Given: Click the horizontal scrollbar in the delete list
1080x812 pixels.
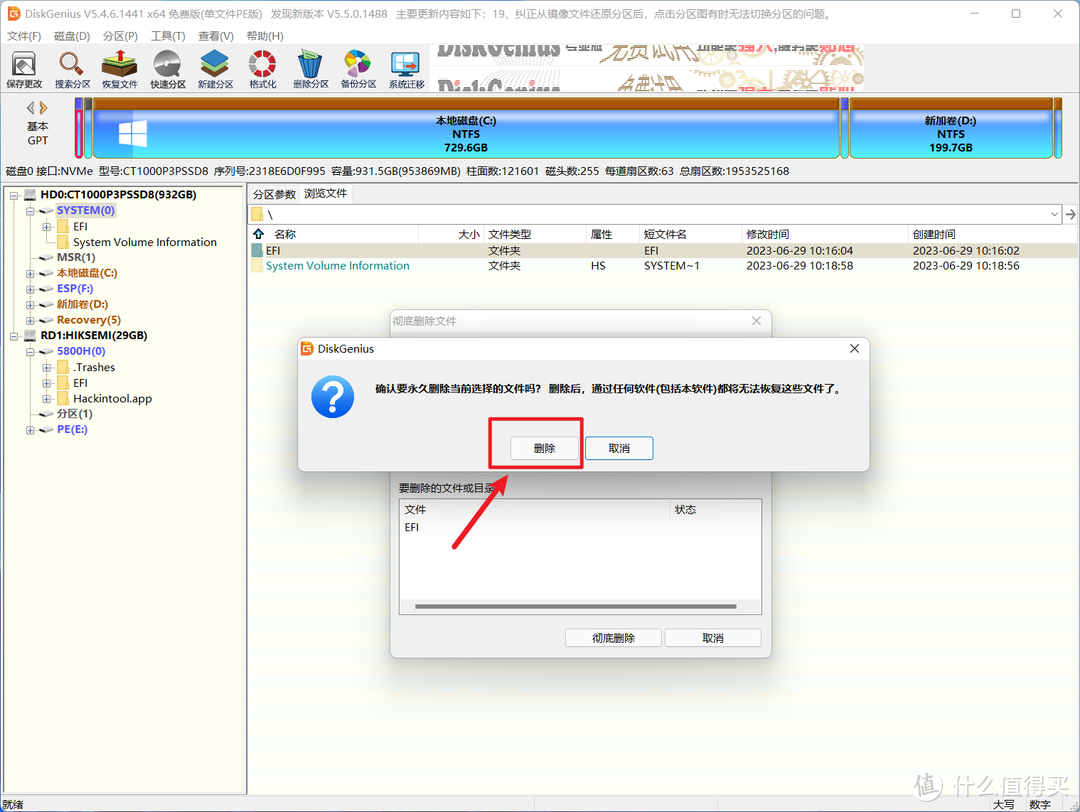Looking at the screenshot, I should pos(576,607).
